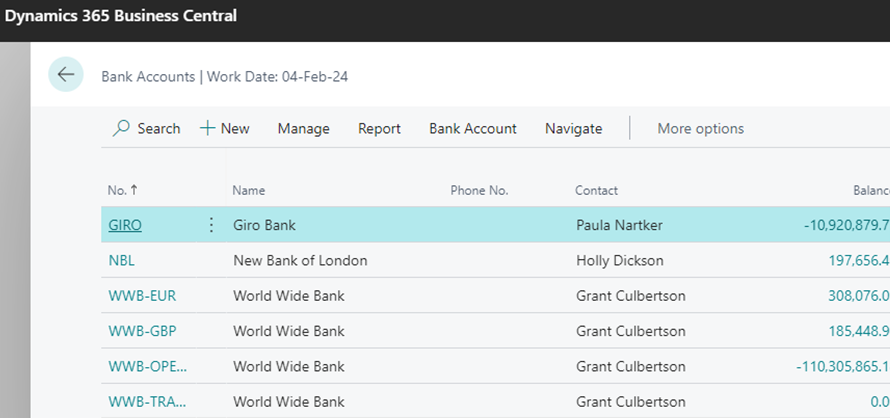Open the Report menu
The height and width of the screenshot is (418, 891).
click(x=379, y=129)
